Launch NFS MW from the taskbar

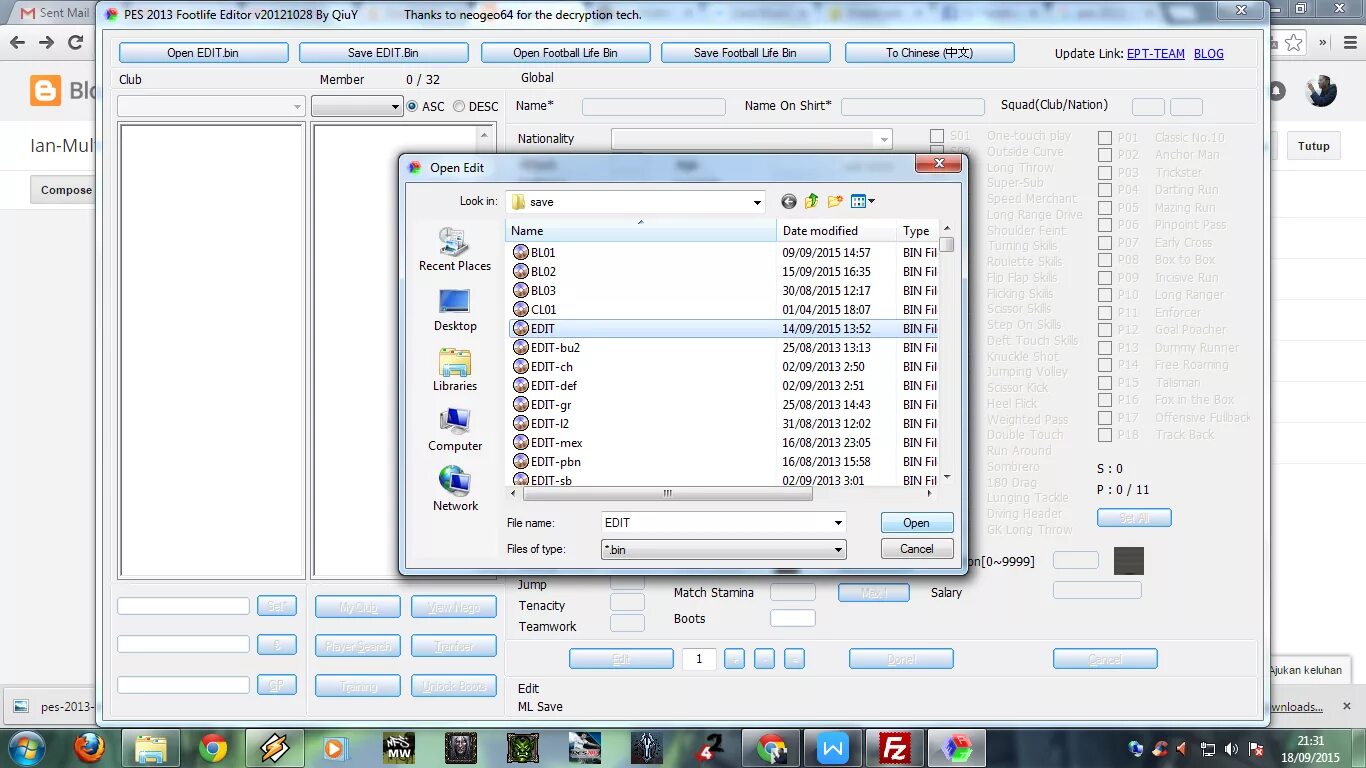click(x=399, y=748)
